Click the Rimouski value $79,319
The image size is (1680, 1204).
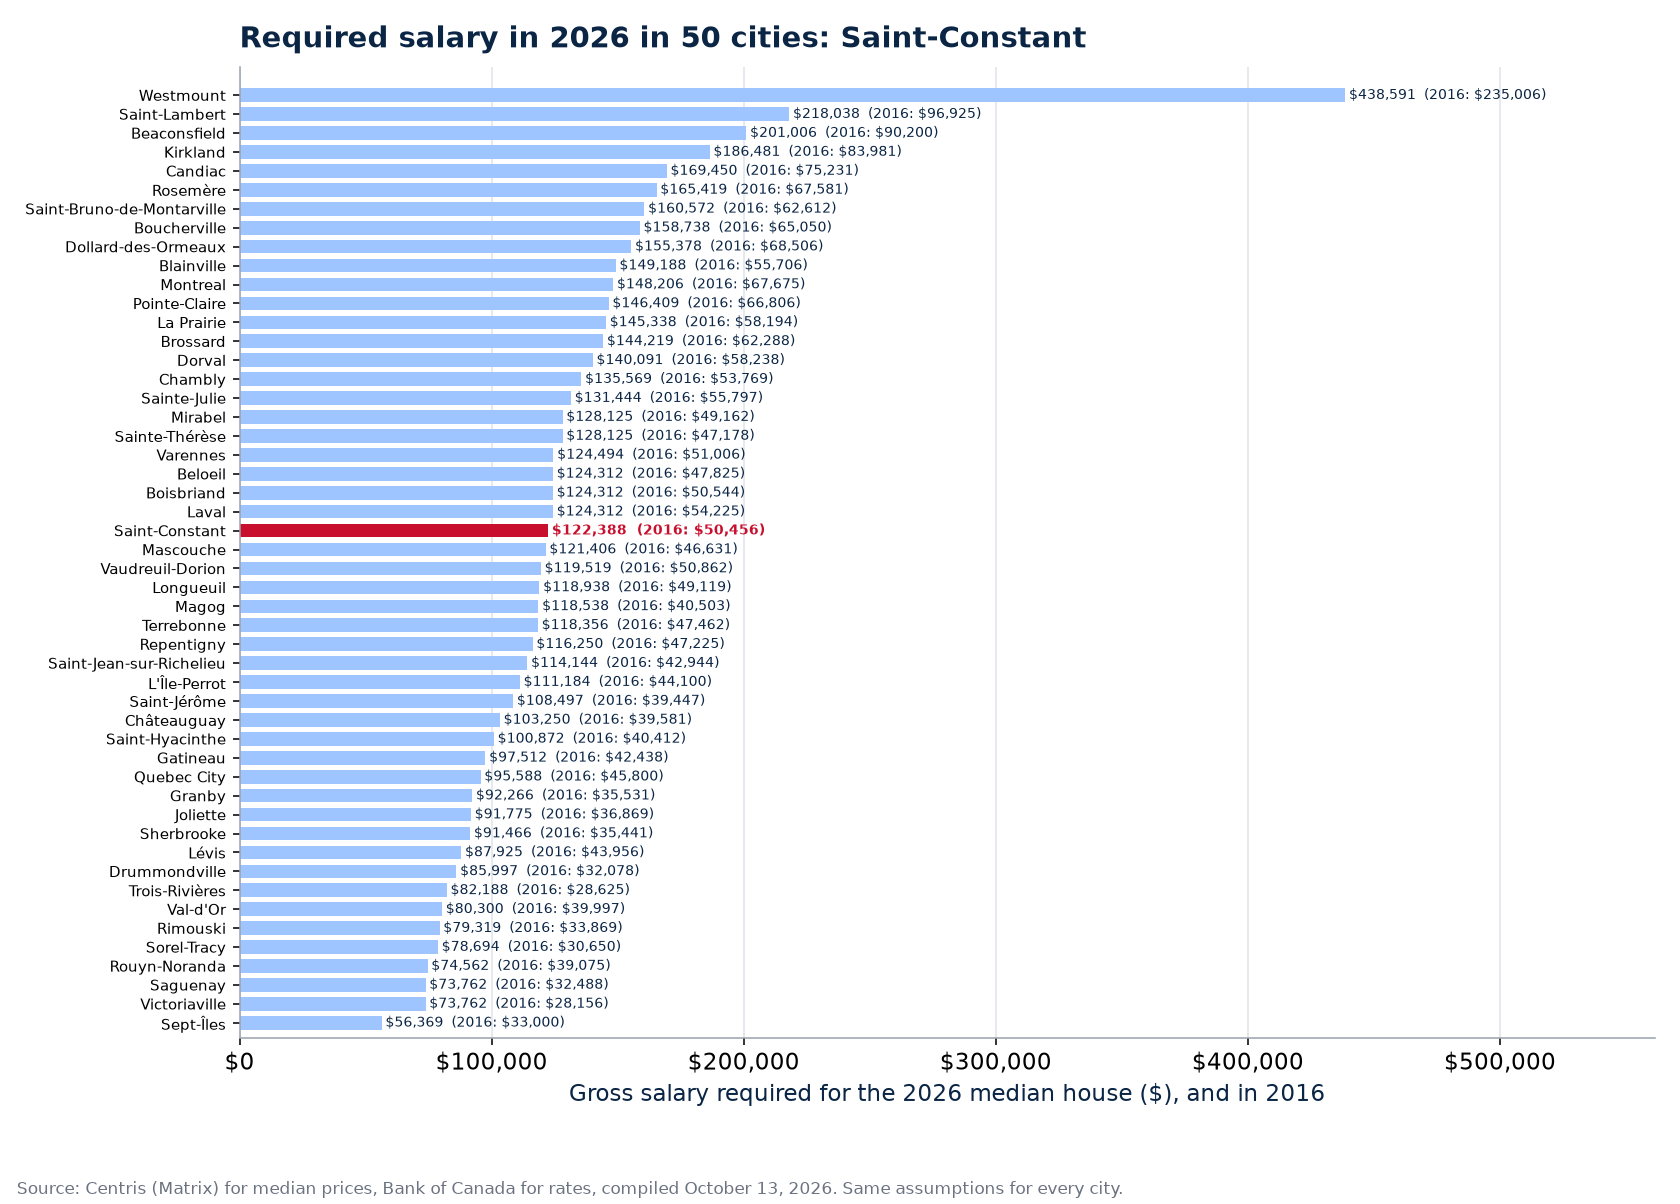[x=533, y=928]
